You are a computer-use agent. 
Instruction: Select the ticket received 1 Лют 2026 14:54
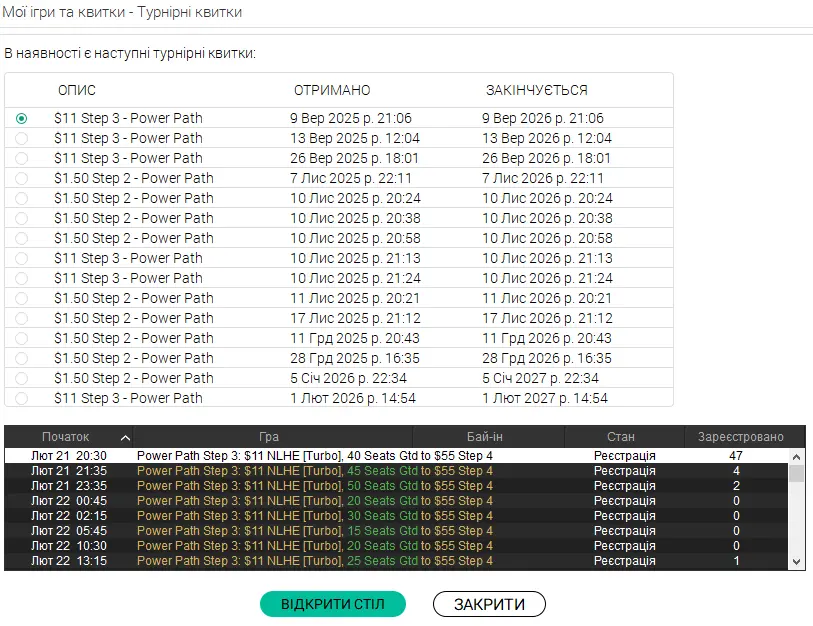click(x=22, y=398)
